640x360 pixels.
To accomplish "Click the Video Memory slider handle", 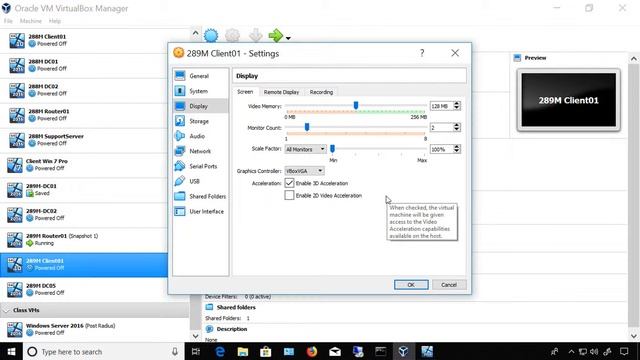I will coord(356,106).
